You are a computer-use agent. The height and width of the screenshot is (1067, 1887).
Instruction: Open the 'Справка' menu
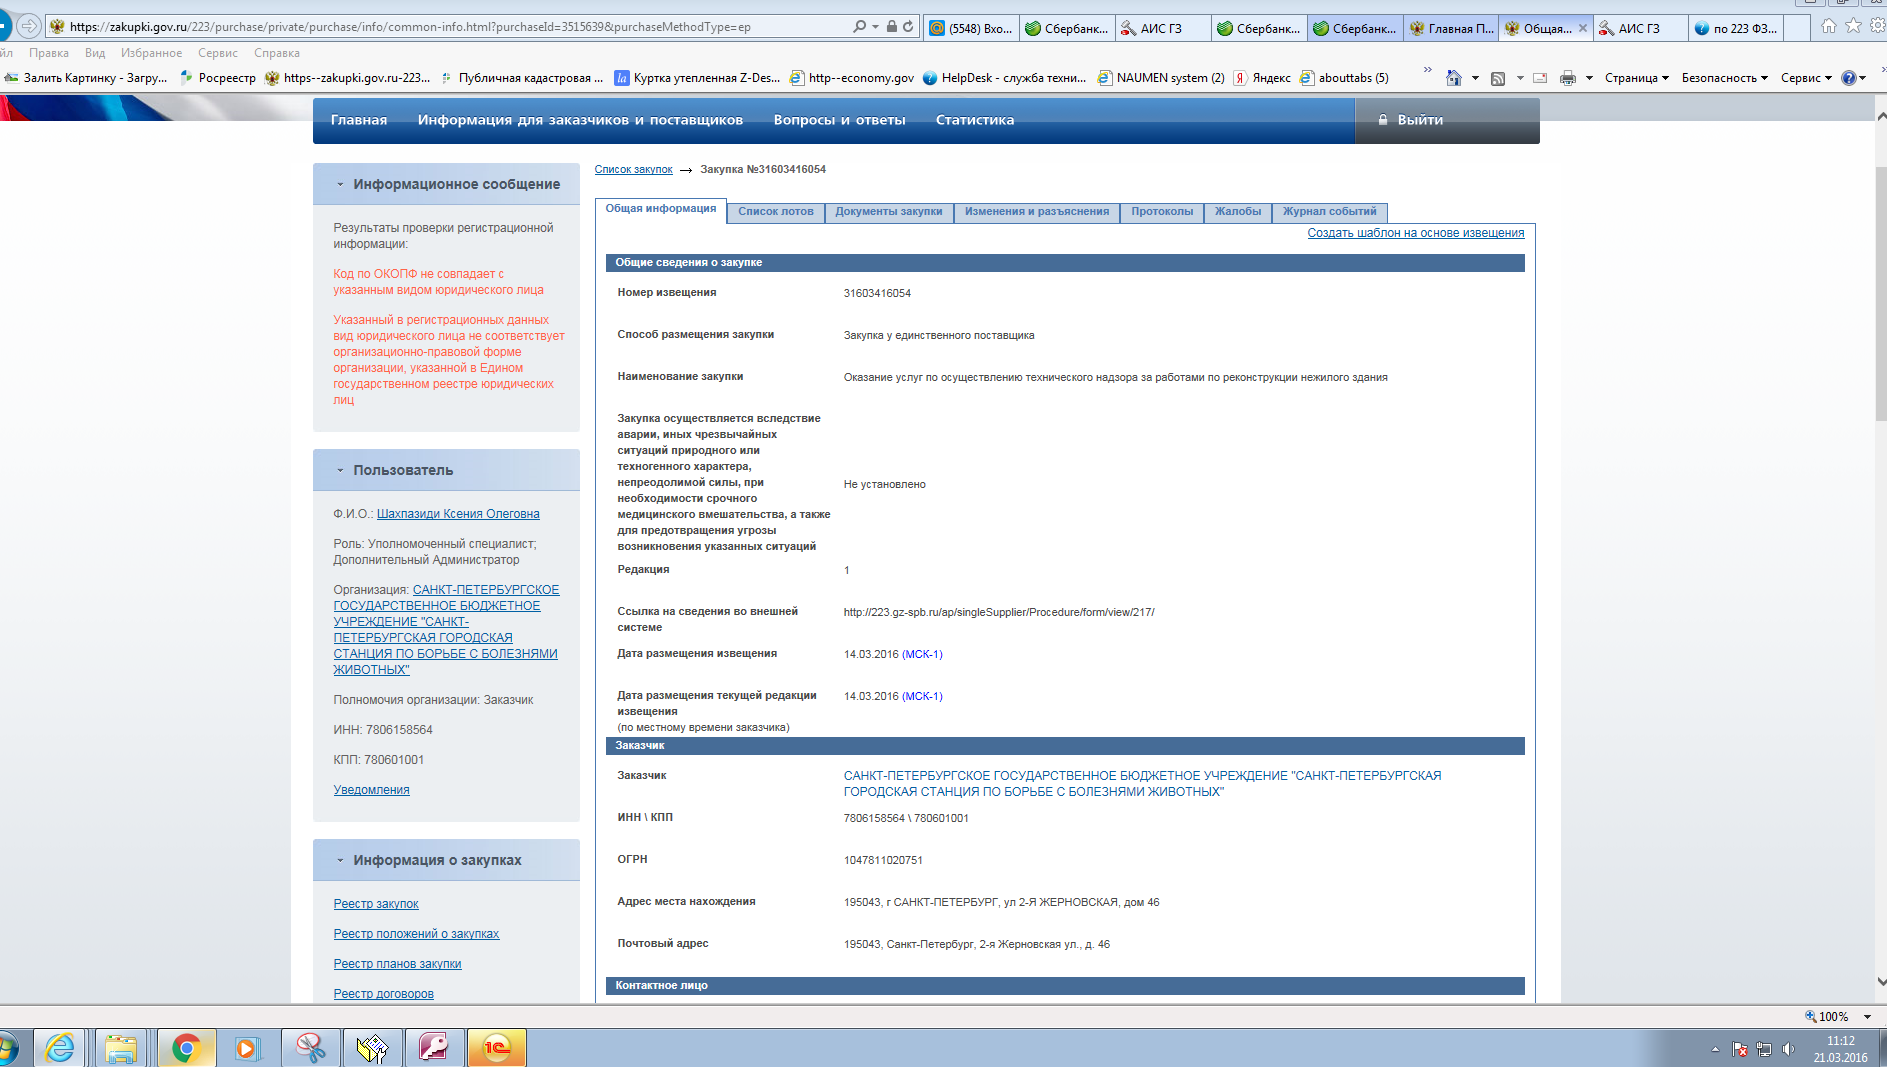pyautogui.click(x=277, y=53)
